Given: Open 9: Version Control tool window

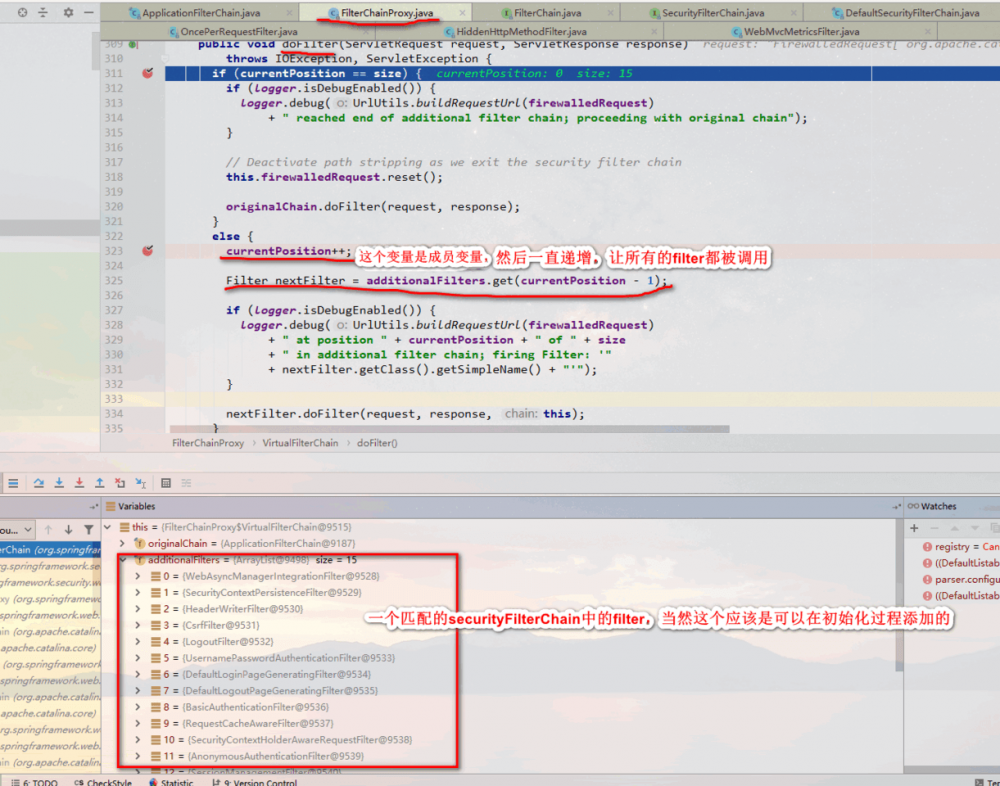Looking at the screenshot, I should [254, 782].
